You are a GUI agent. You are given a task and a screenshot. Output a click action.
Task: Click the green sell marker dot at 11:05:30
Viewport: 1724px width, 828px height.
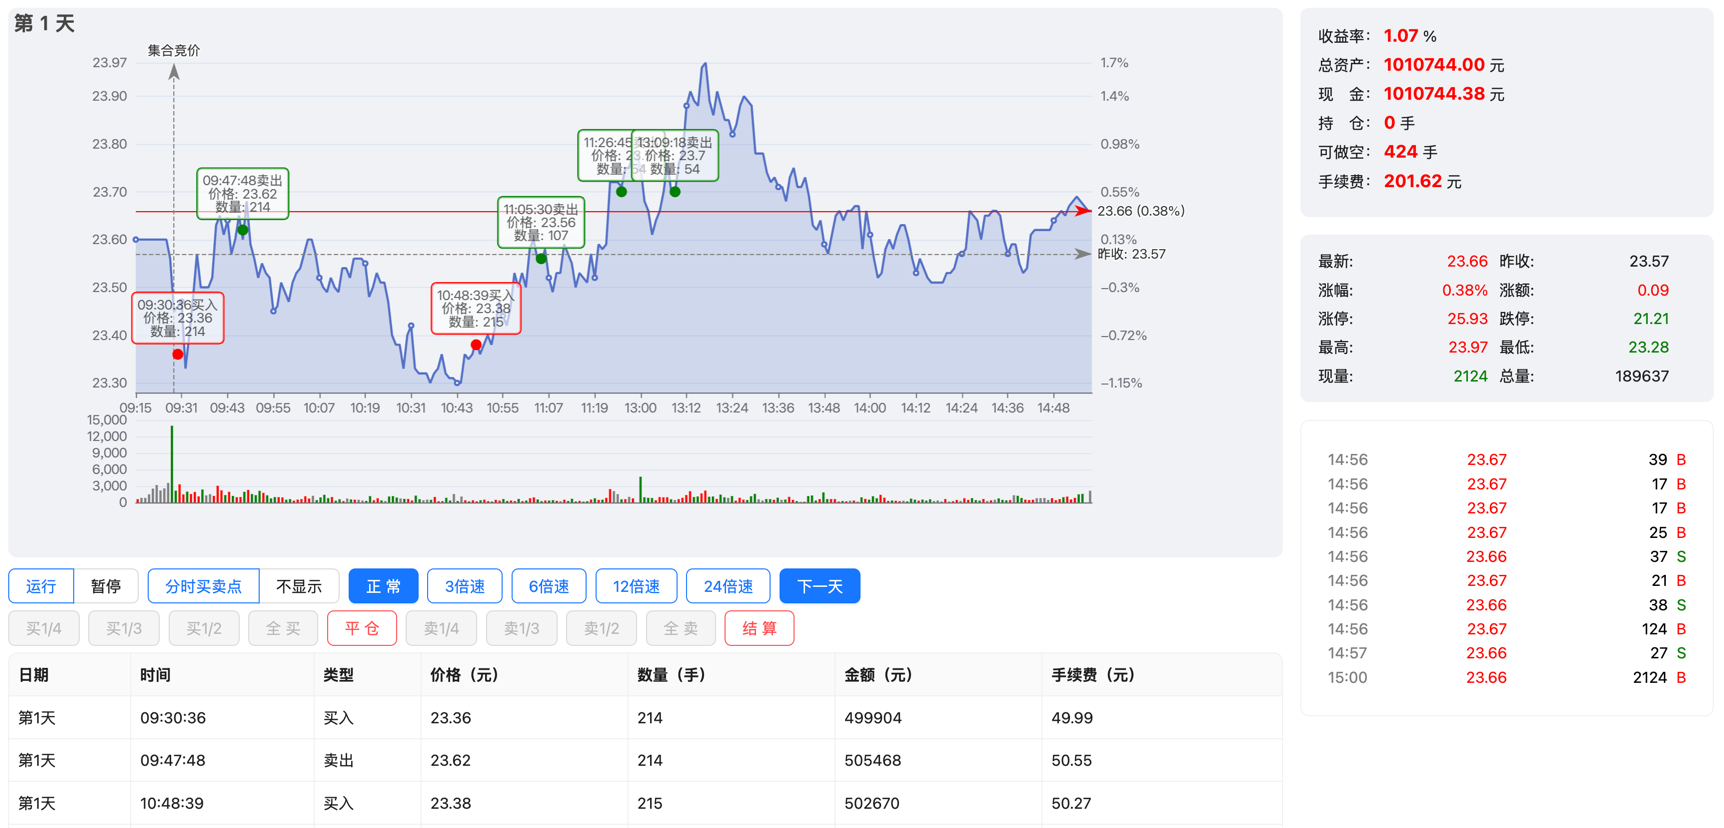[541, 259]
